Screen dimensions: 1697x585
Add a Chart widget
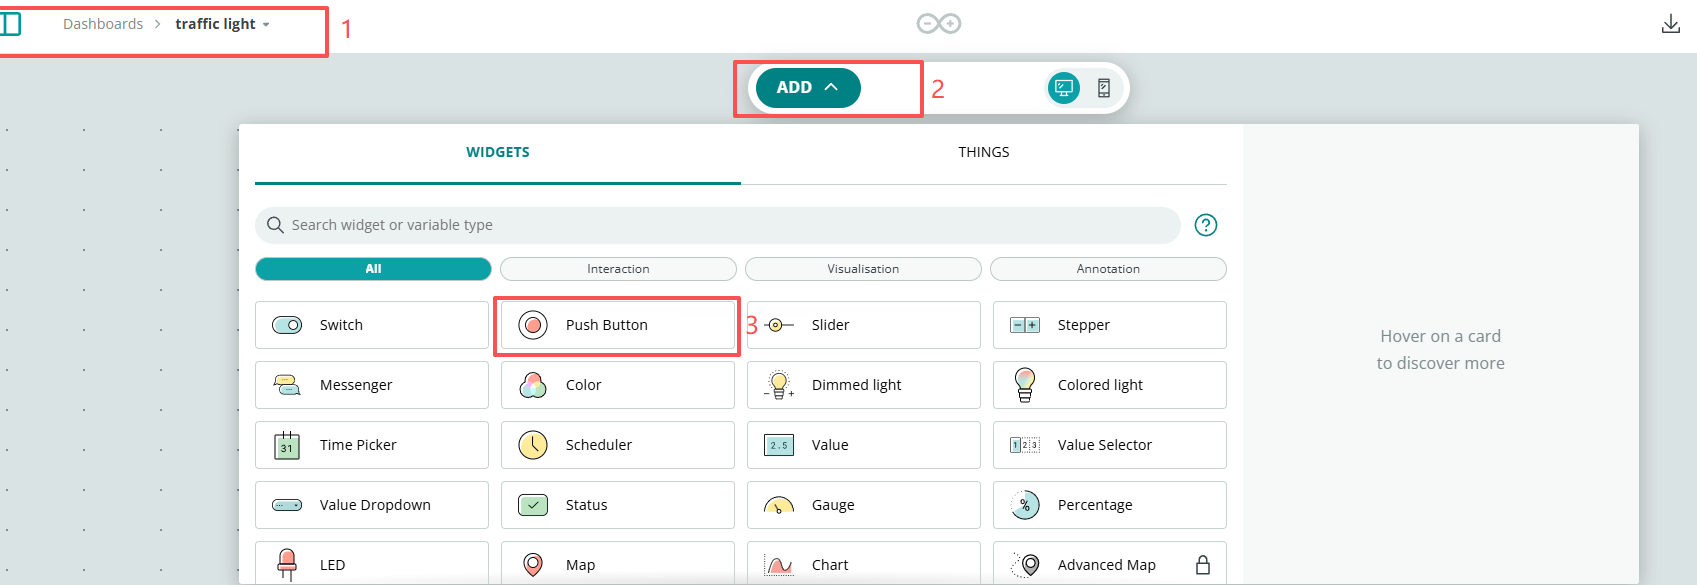(x=864, y=563)
